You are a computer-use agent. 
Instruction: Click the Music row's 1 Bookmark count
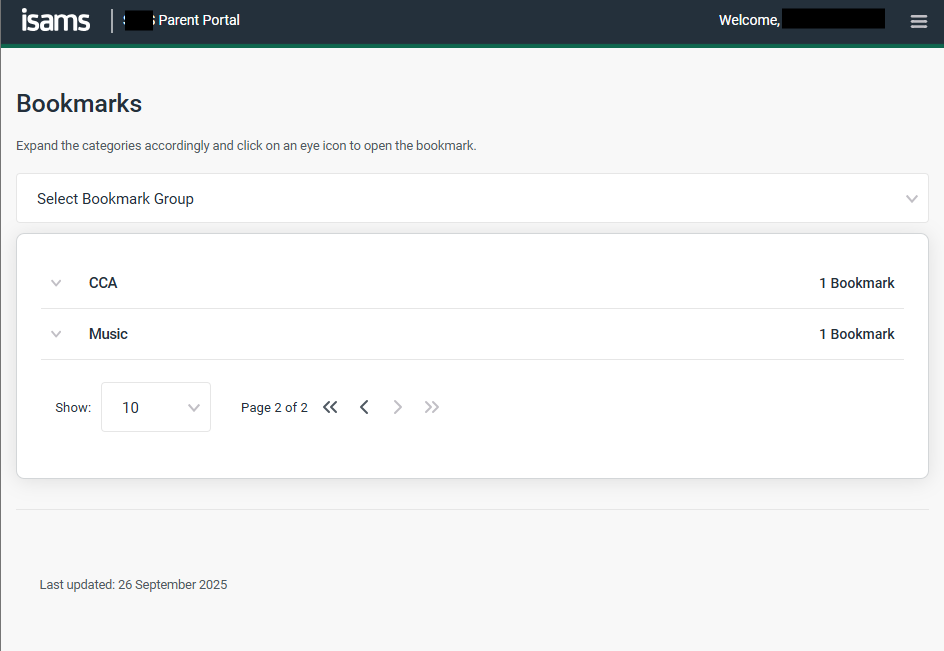pos(856,334)
